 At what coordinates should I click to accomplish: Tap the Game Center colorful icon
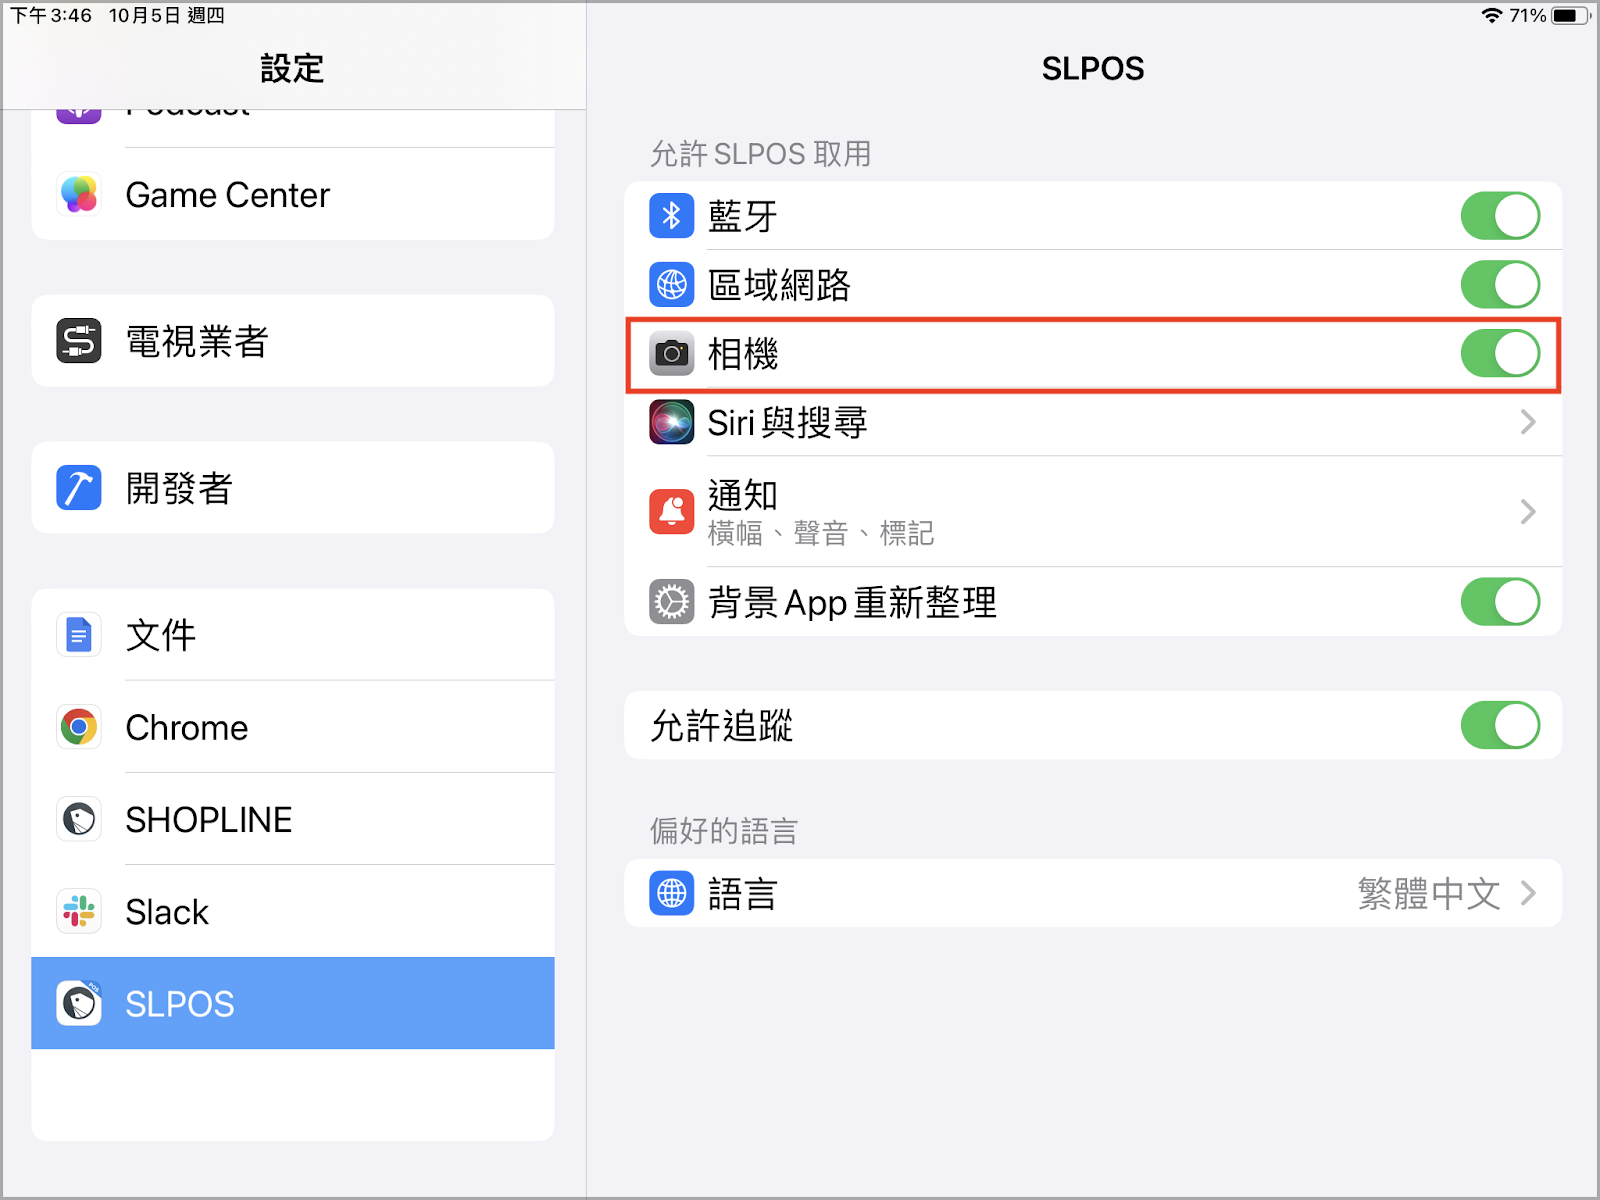click(x=79, y=194)
